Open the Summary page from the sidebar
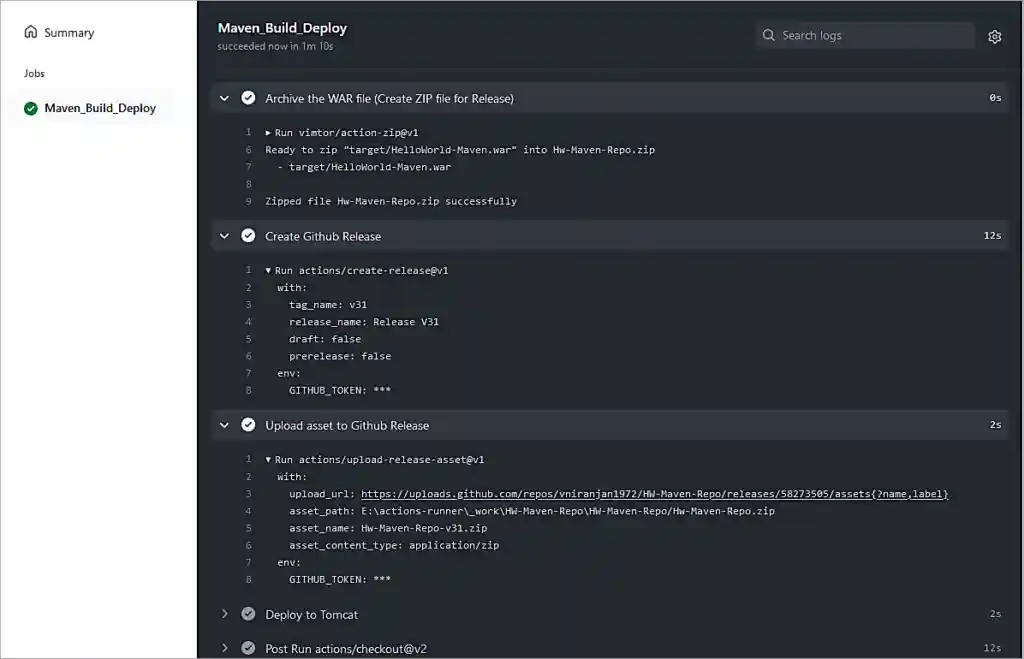This screenshot has width=1024, height=659. 68,32
